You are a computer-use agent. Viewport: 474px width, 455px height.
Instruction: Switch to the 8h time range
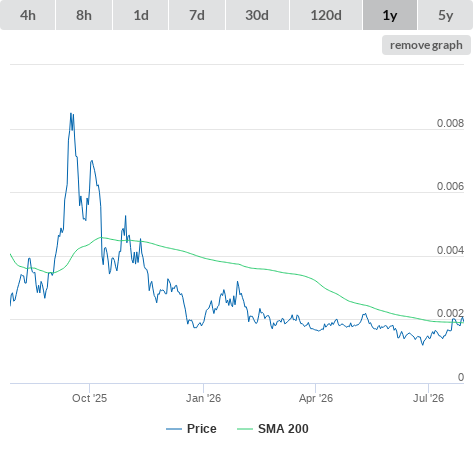[x=84, y=15]
